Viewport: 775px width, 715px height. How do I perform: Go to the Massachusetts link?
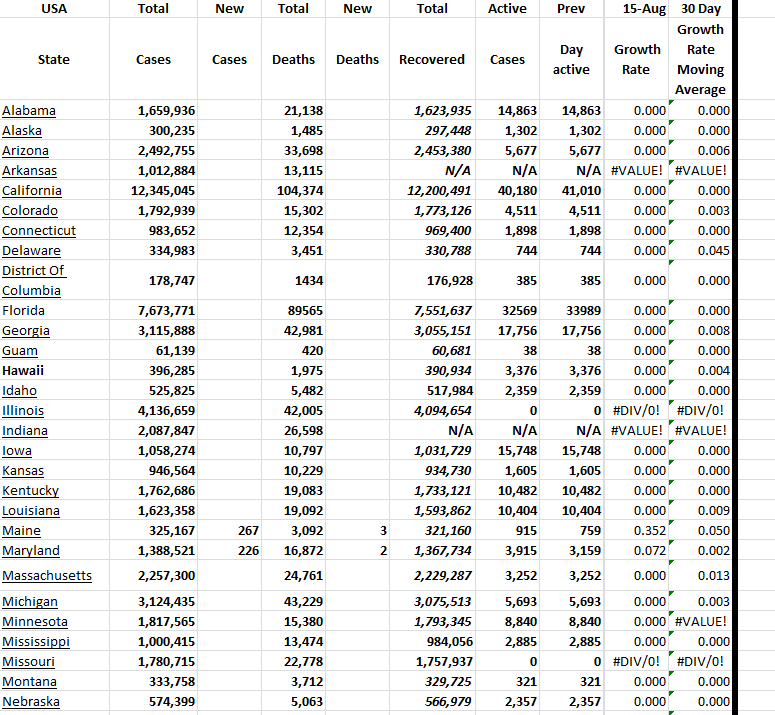[47, 576]
